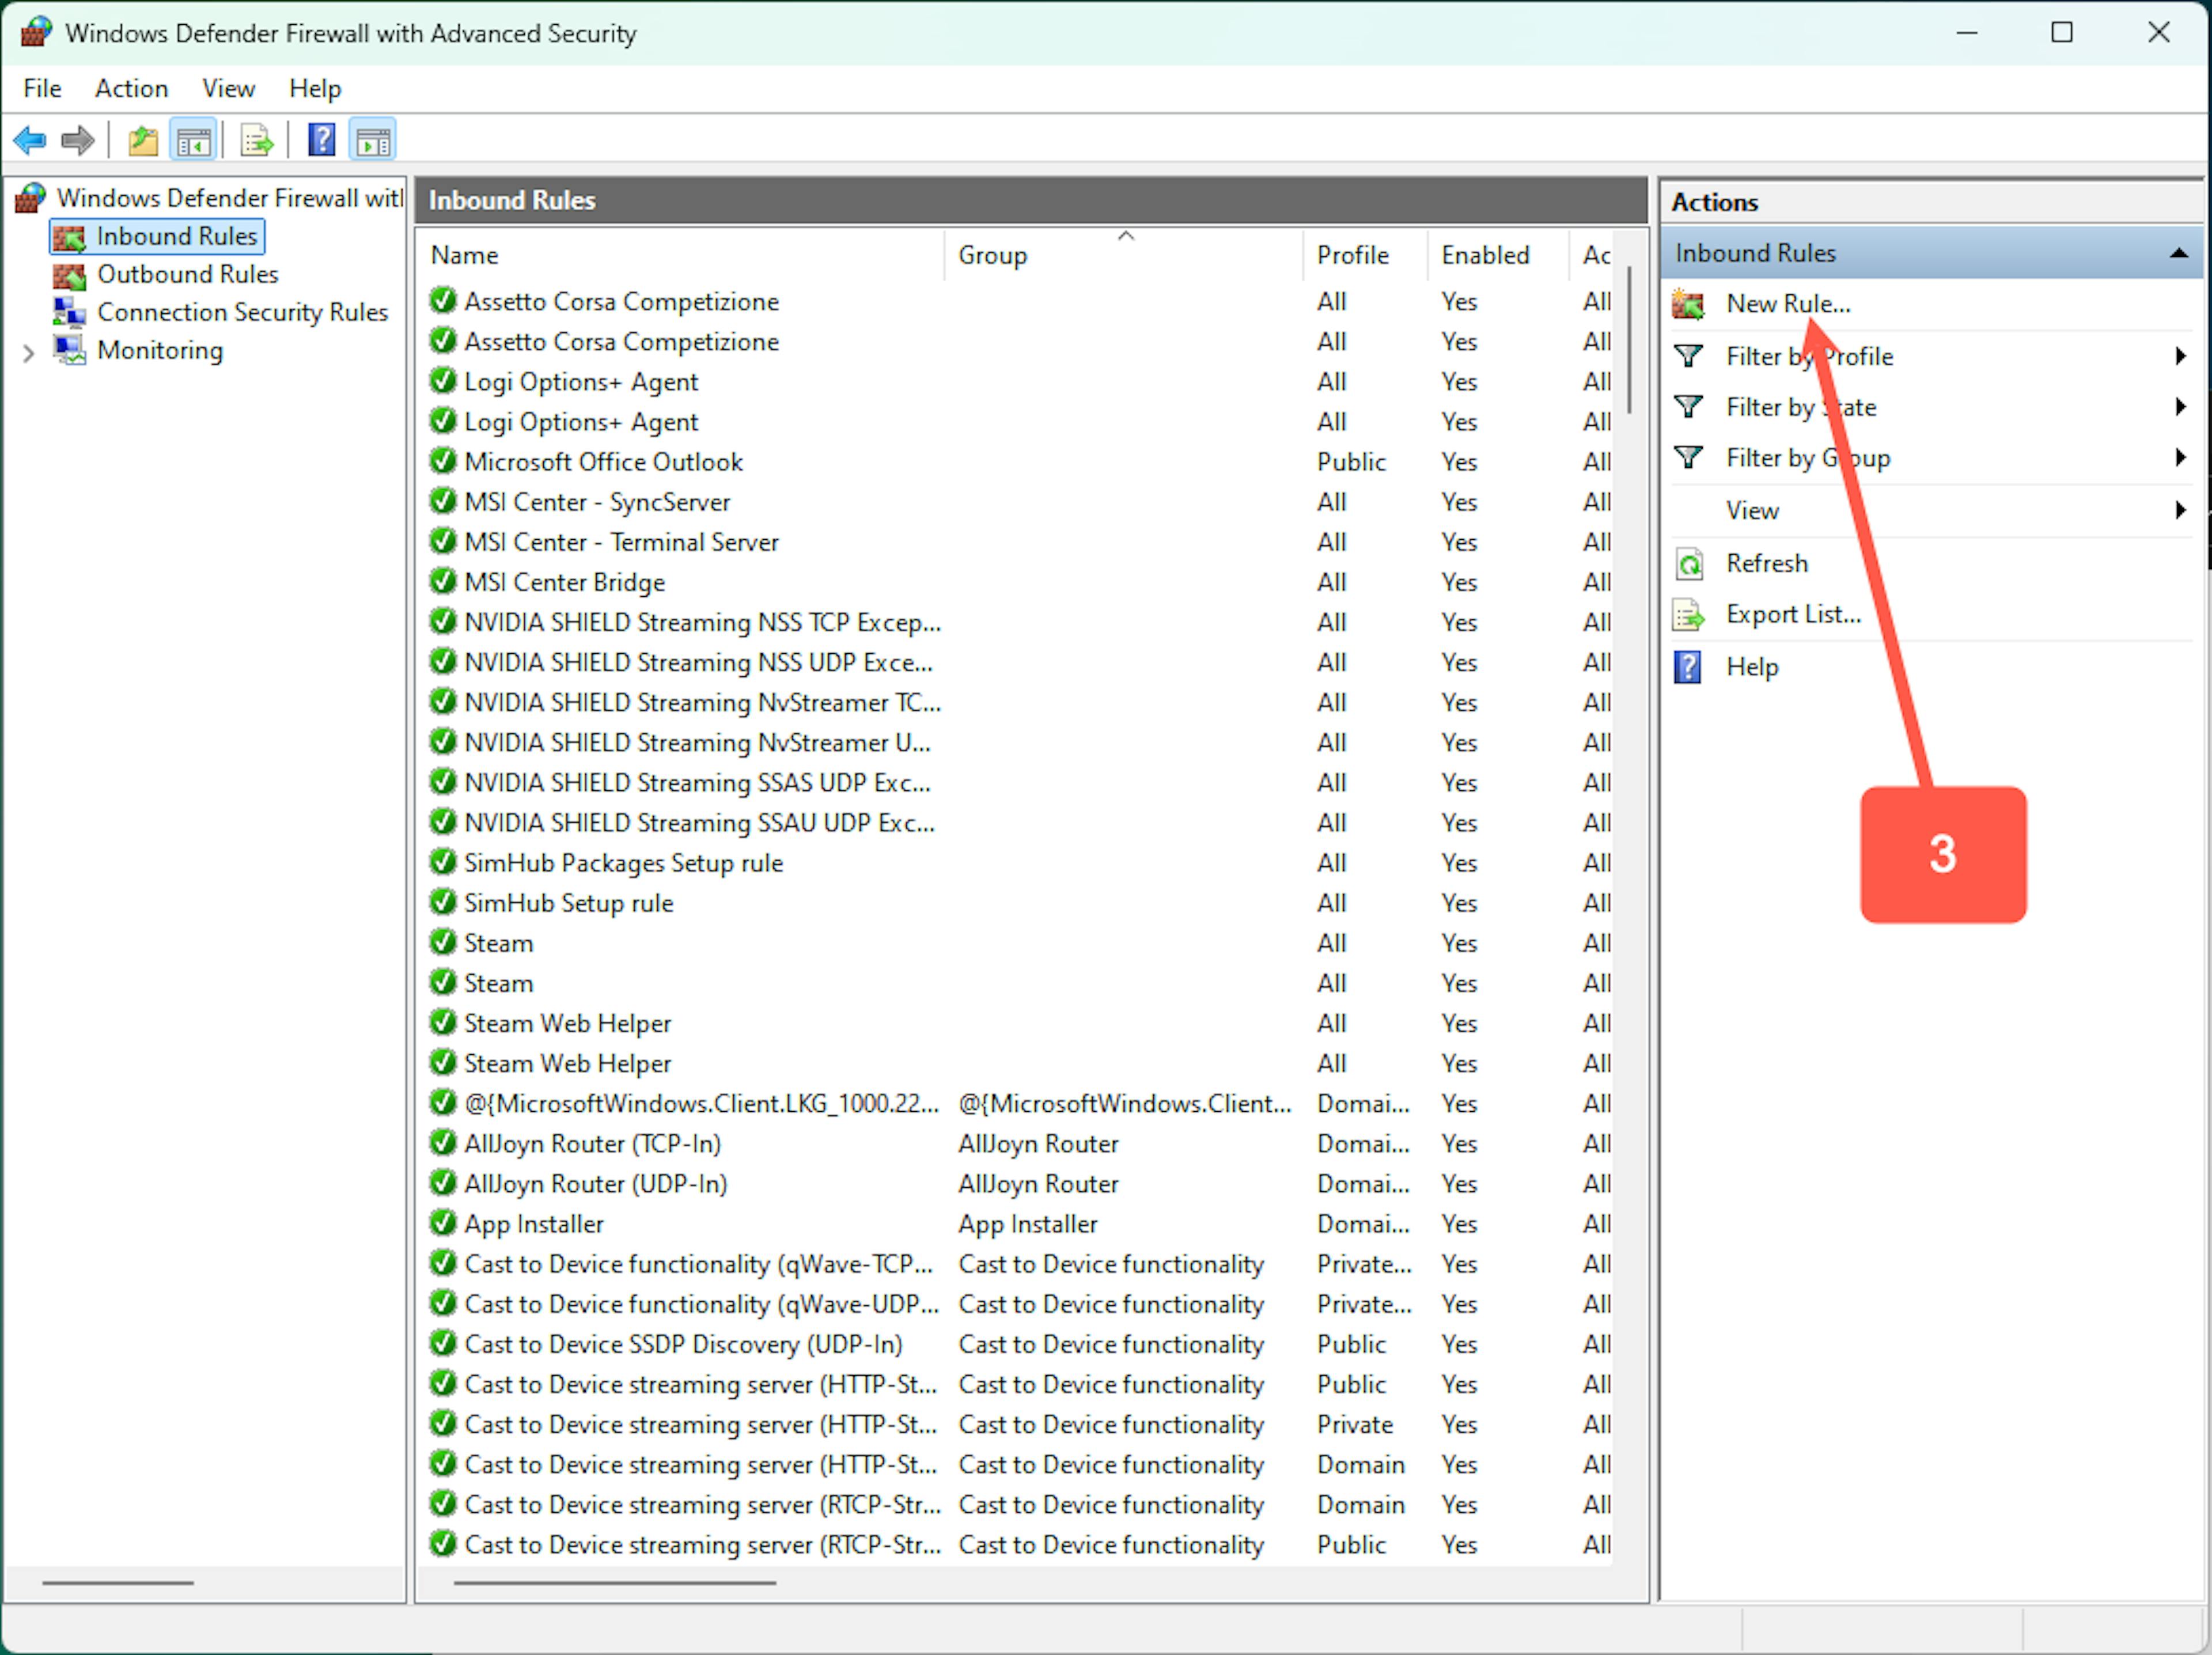2212x1655 pixels.
Task: Sort rules by the Group column header
Action: click(992, 255)
